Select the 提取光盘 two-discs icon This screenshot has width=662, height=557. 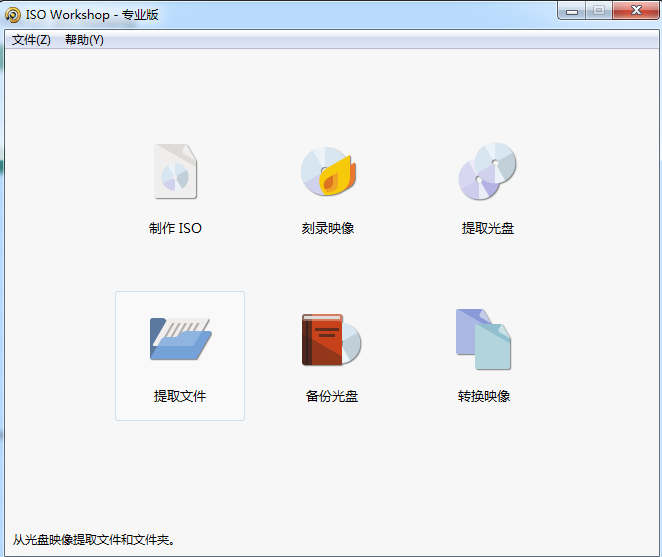(488, 171)
